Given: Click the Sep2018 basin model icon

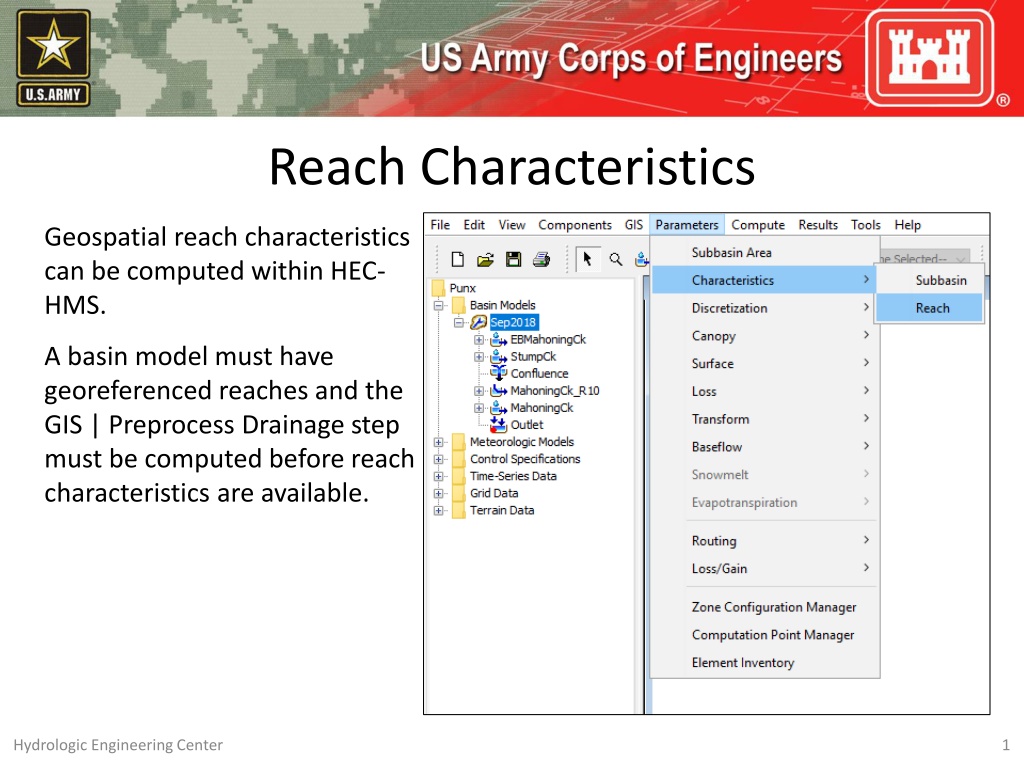Looking at the screenshot, I should (479, 322).
